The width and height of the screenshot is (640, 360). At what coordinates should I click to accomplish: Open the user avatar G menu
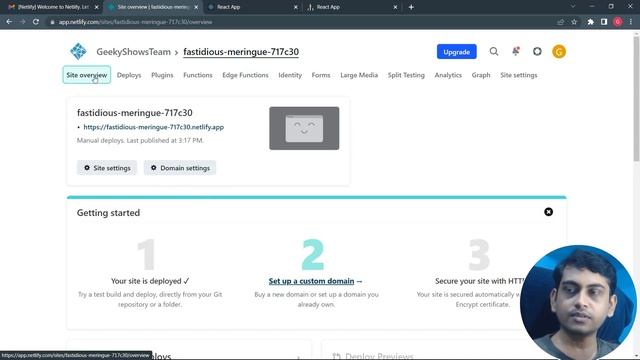[x=559, y=51]
